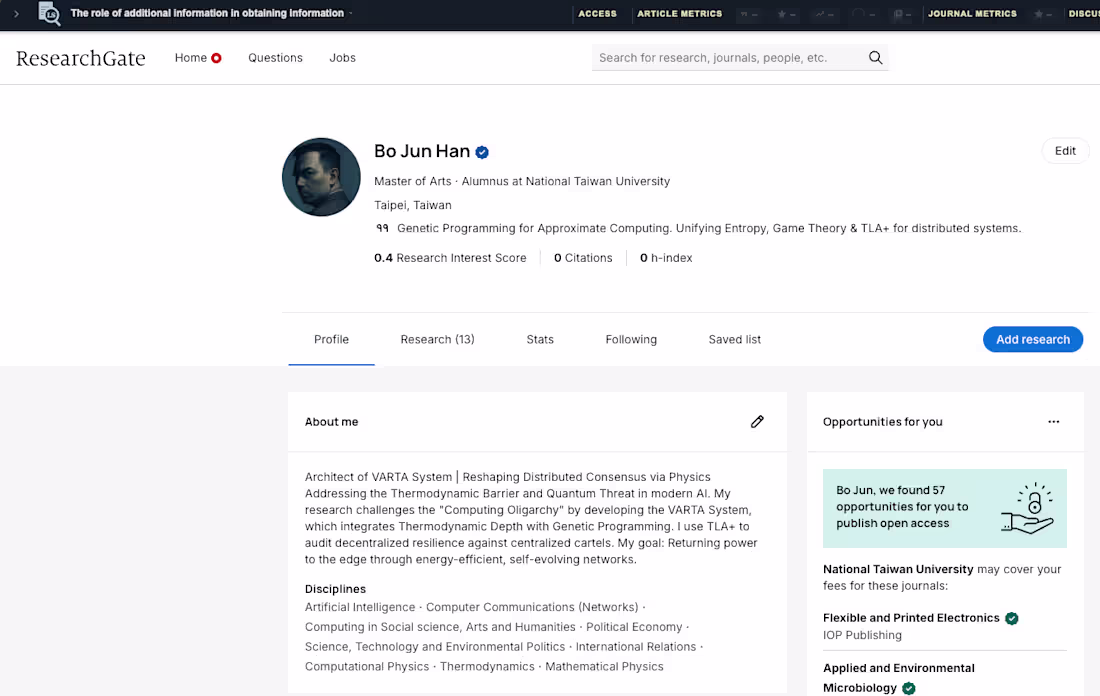Screen dimensions: 1100x696
Task: Click the open access opportunities banner
Action: pyautogui.click(x=944, y=508)
